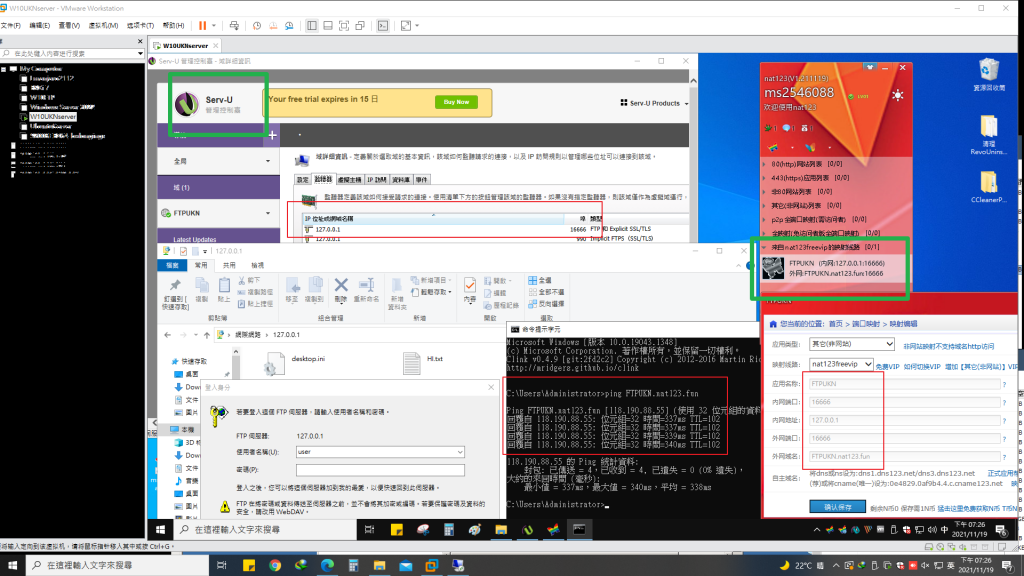This screenshot has height=576, width=1024.
Task: Open Serv-U Products dropdown
Action: click(x=654, y=103)
